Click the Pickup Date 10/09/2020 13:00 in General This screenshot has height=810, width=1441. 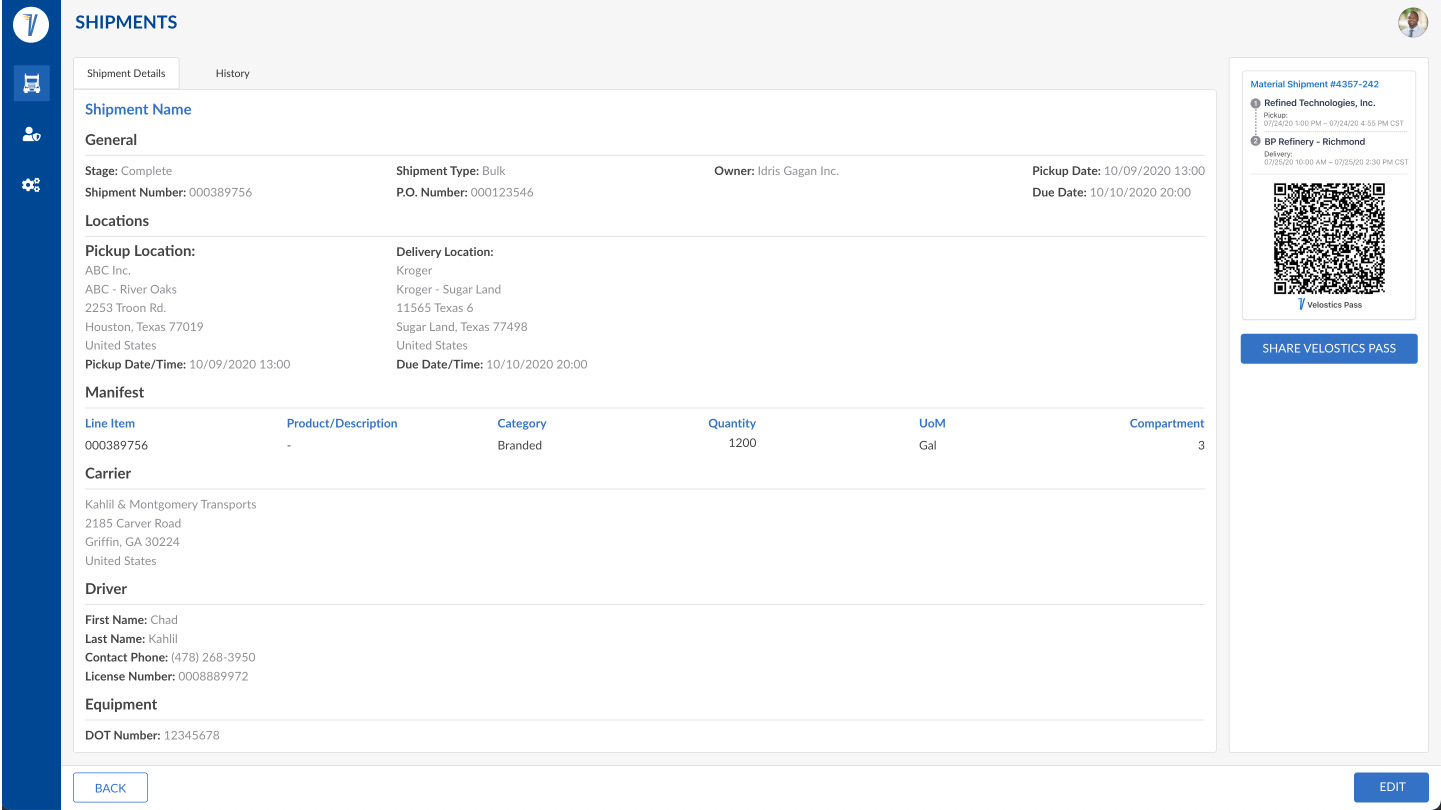(x=1118, y=171)
